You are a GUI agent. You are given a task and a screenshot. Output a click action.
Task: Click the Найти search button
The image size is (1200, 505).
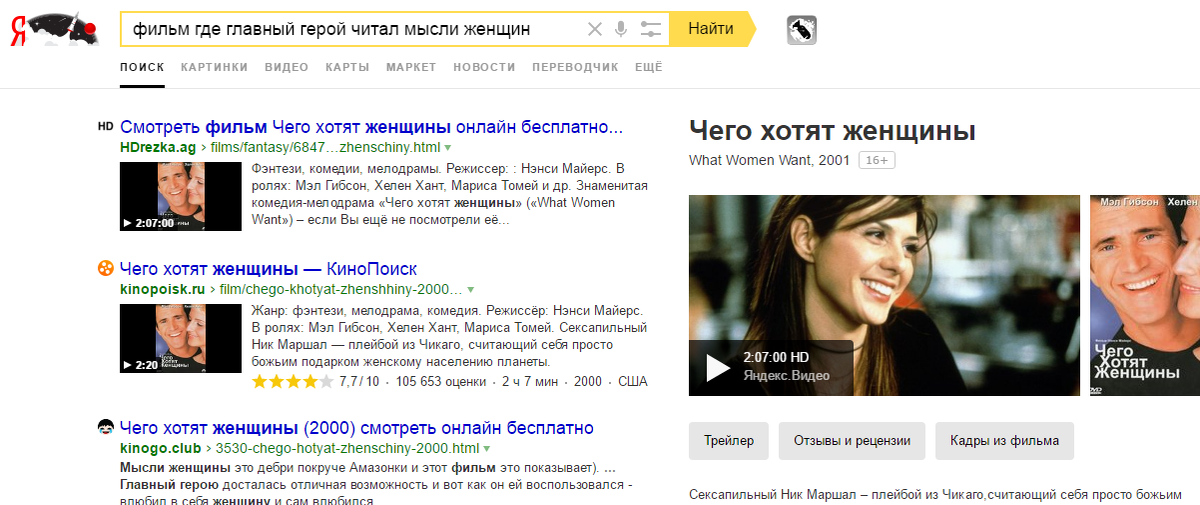click(711, 29)
